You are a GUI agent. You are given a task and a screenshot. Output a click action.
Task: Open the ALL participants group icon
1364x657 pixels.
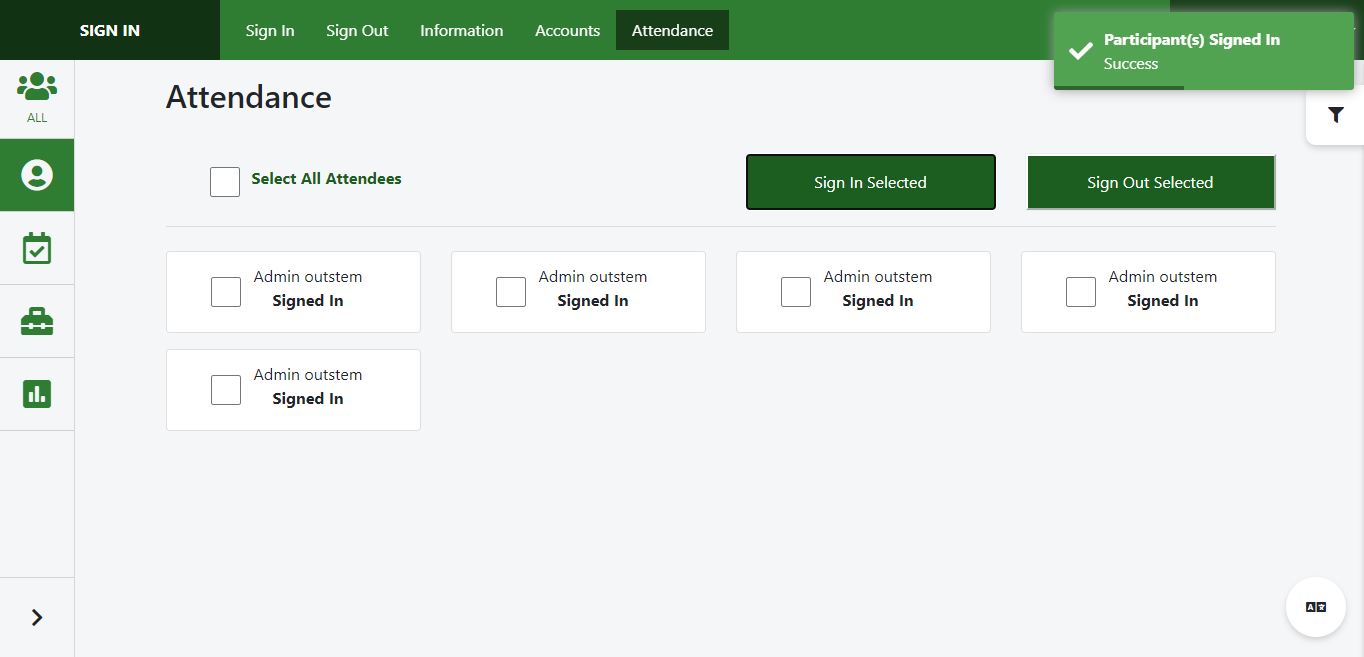tap(37, 97)
